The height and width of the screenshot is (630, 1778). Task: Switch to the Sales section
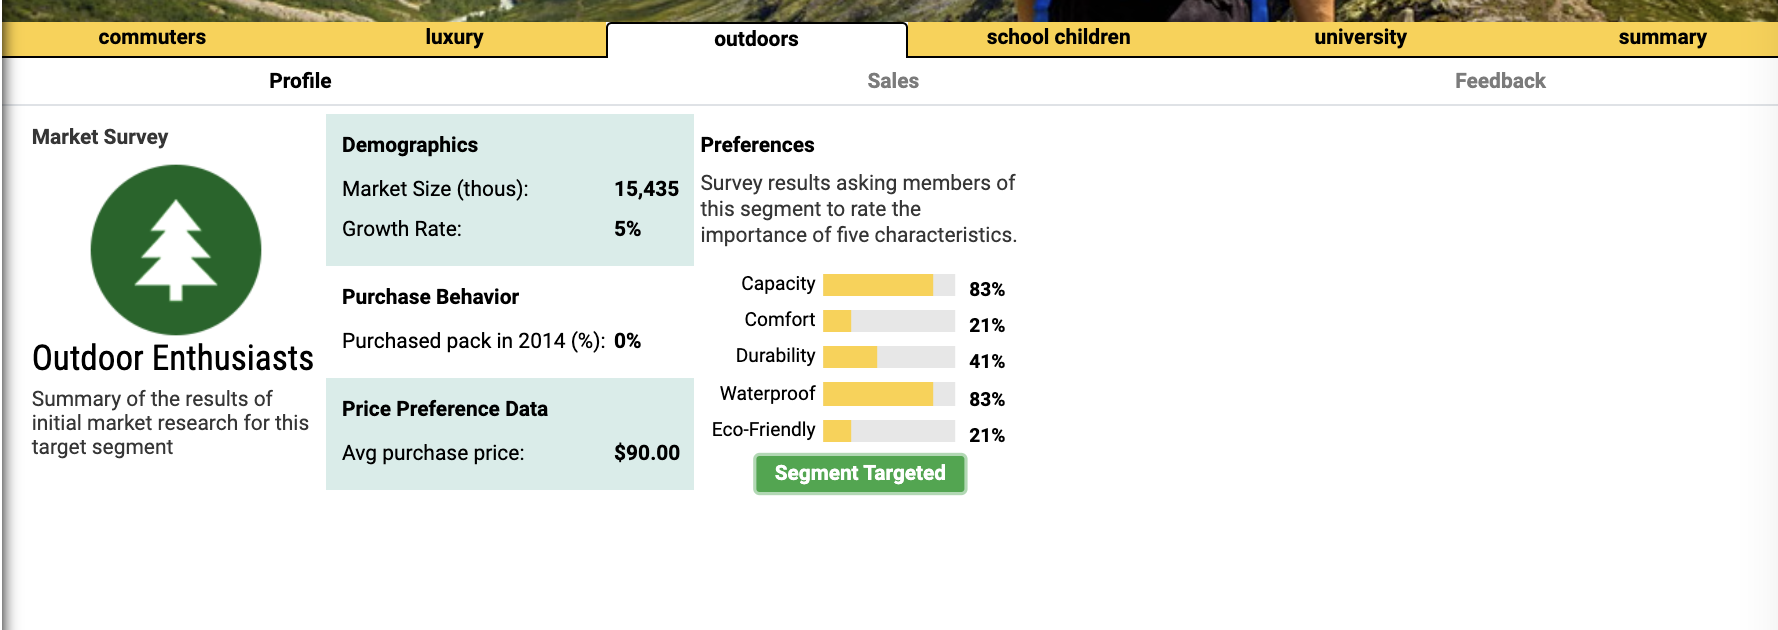click(893, 81)
